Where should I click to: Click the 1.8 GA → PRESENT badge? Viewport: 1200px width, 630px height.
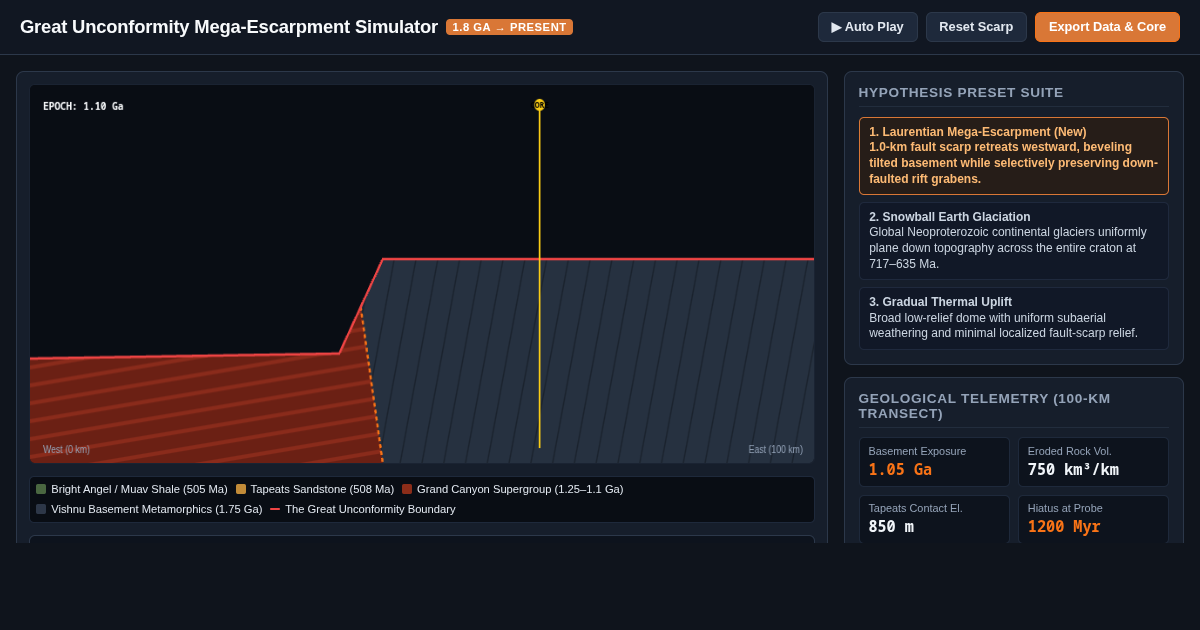(x=509, y=27)
